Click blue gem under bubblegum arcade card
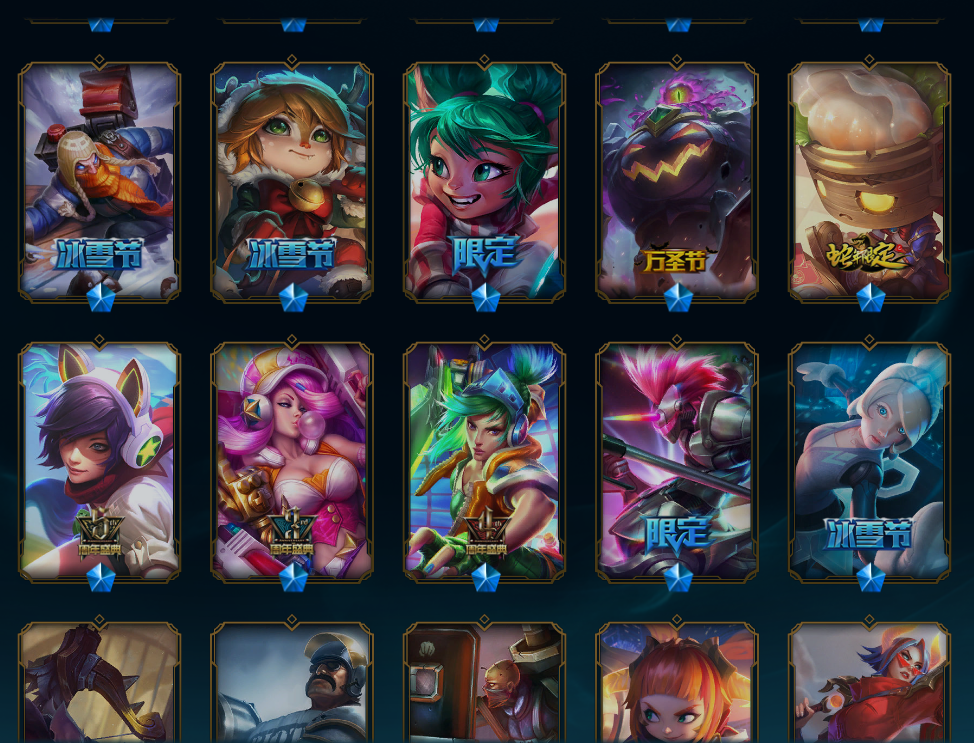The width and height of the screenshot is (975, 744). click(x=293, y=578)
